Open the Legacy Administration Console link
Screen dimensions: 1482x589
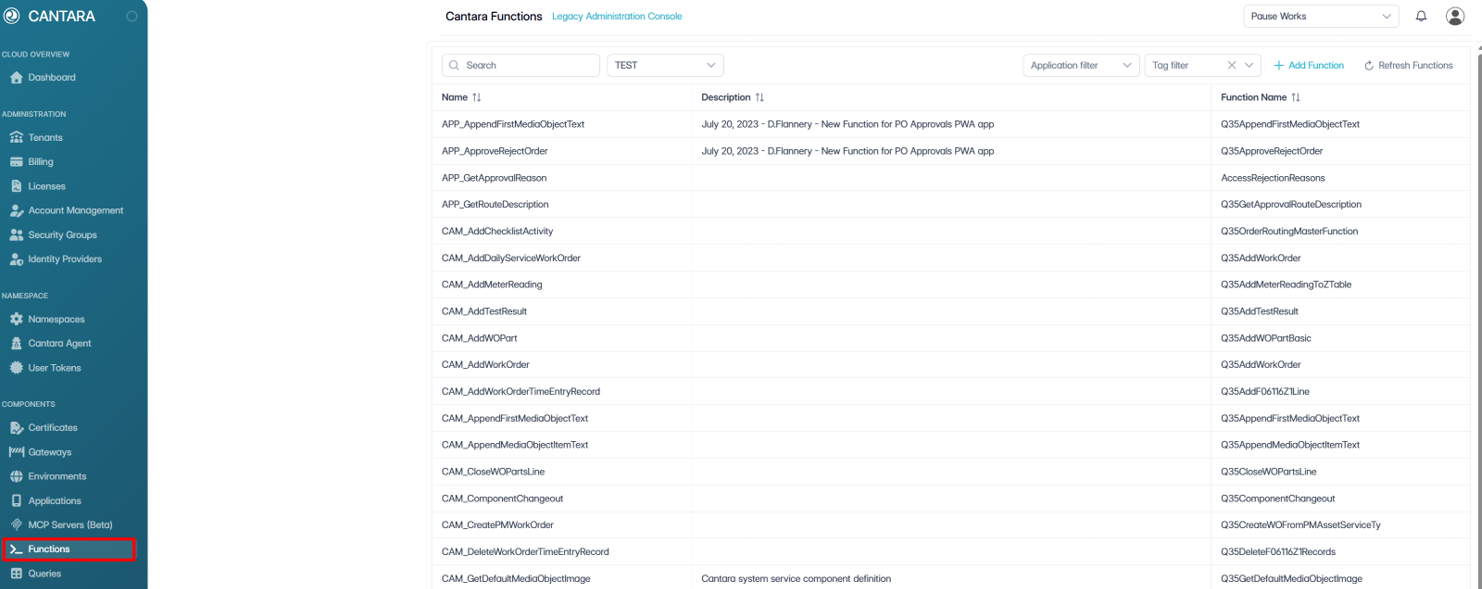(617, 16)
